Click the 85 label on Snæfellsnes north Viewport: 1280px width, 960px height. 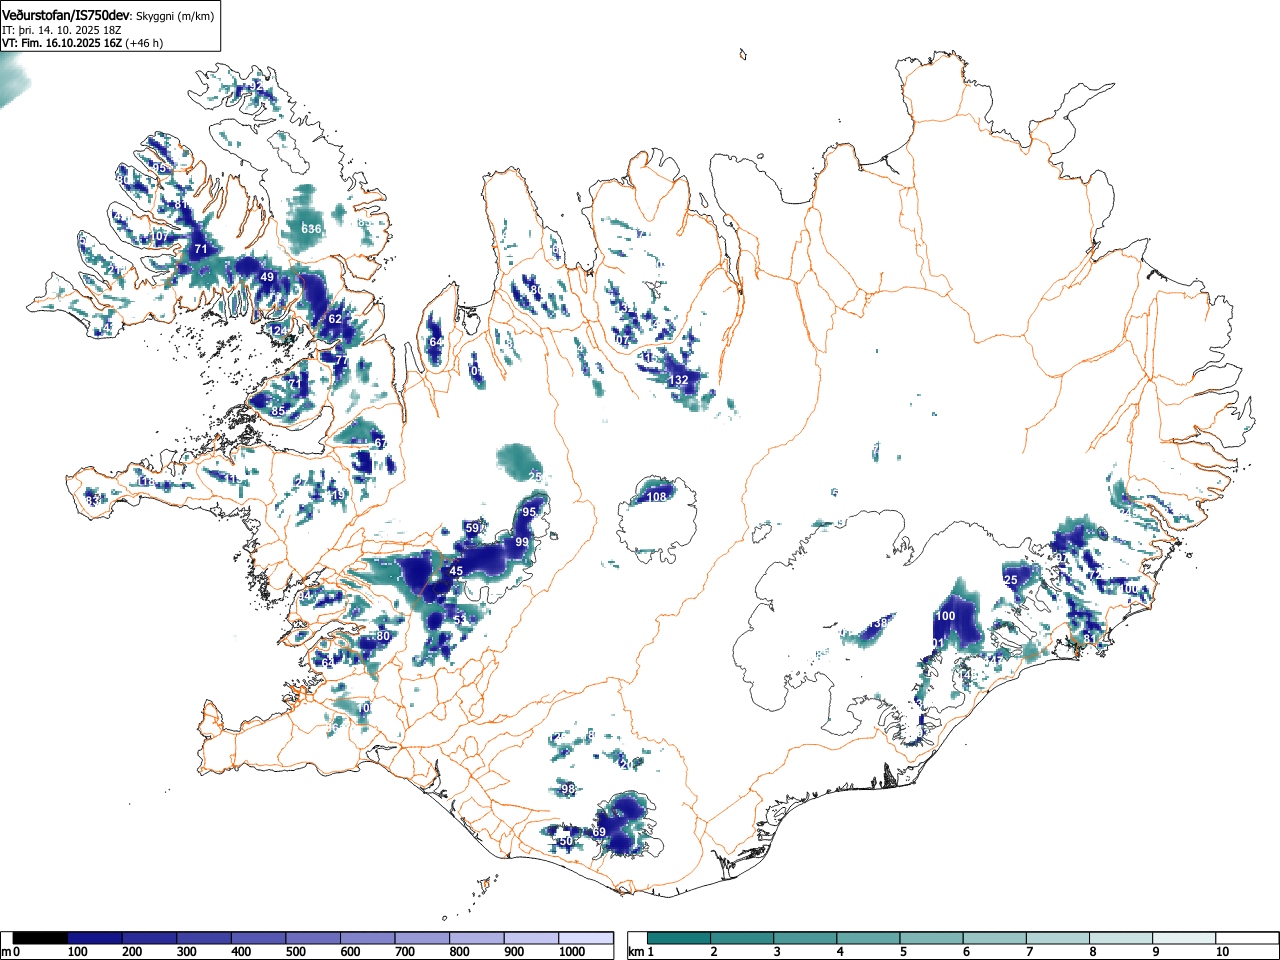tap(278, 411)
